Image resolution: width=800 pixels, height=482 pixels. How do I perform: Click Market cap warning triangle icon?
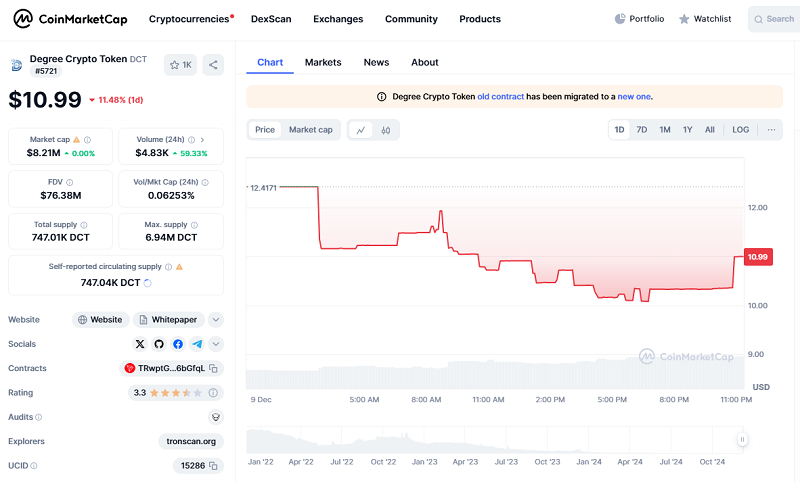(77, 139)
